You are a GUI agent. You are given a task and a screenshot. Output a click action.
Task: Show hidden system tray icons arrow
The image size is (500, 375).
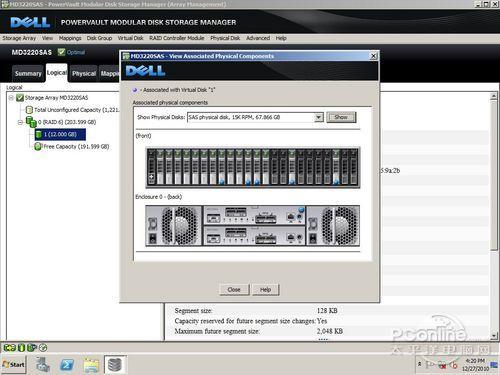420,364
